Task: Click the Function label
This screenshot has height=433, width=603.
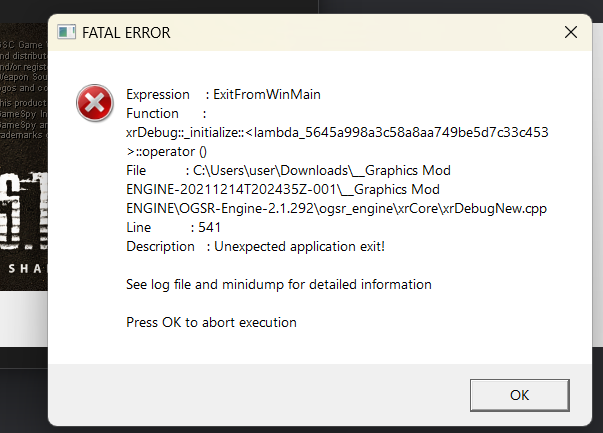Action: click(x=153, y=113)
